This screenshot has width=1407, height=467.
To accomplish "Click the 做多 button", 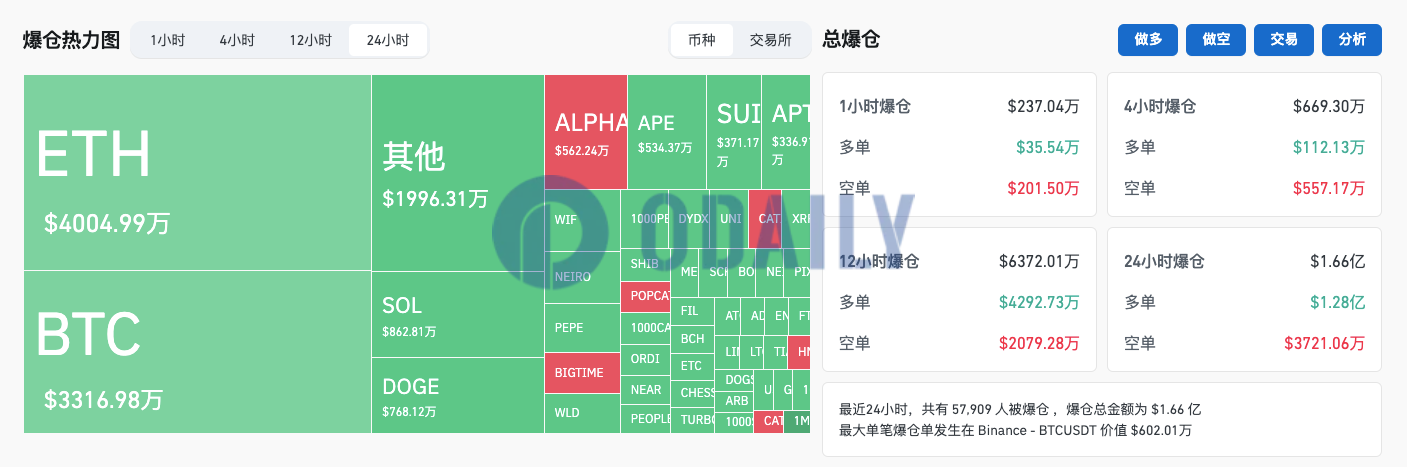I will pos(1148,40).
